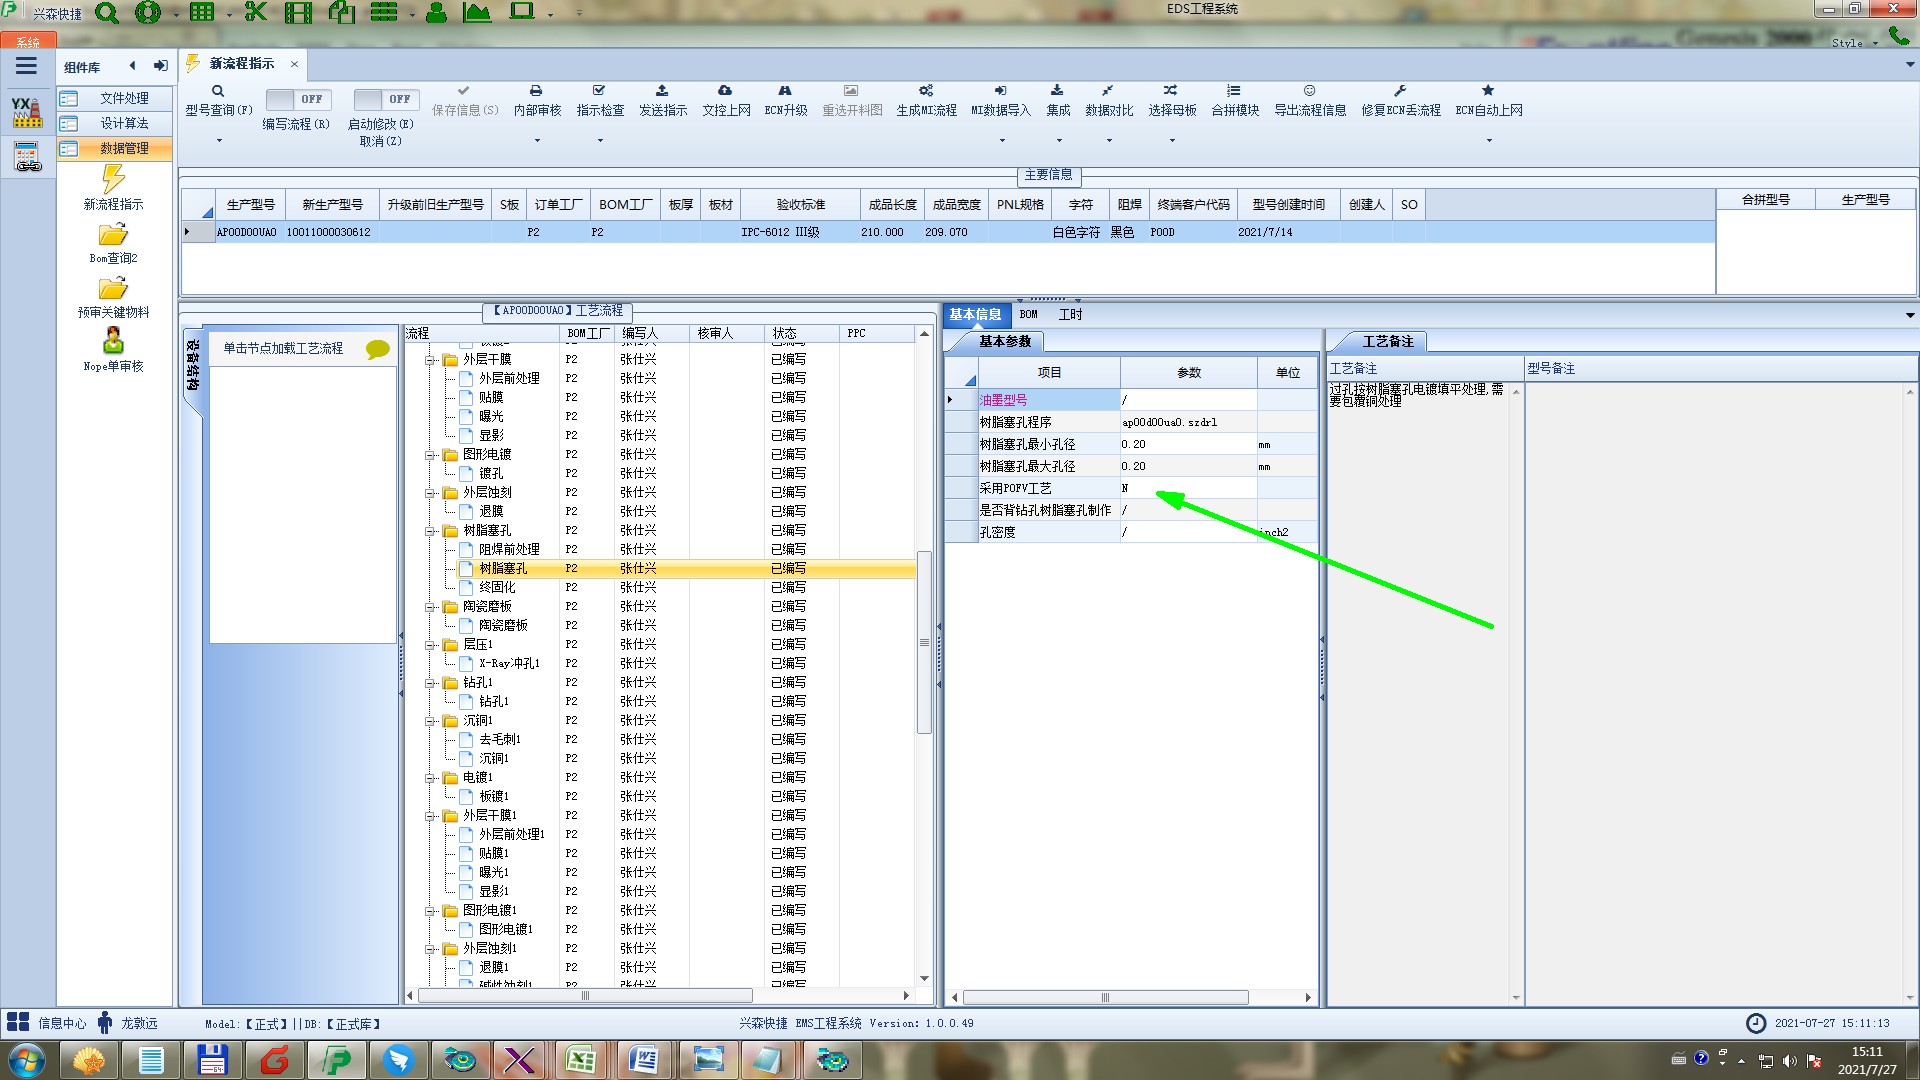The width and height of the screenshot is (1920, 1080).
Task: Click the 型号查询 search icon
Action: click(218, 91)
